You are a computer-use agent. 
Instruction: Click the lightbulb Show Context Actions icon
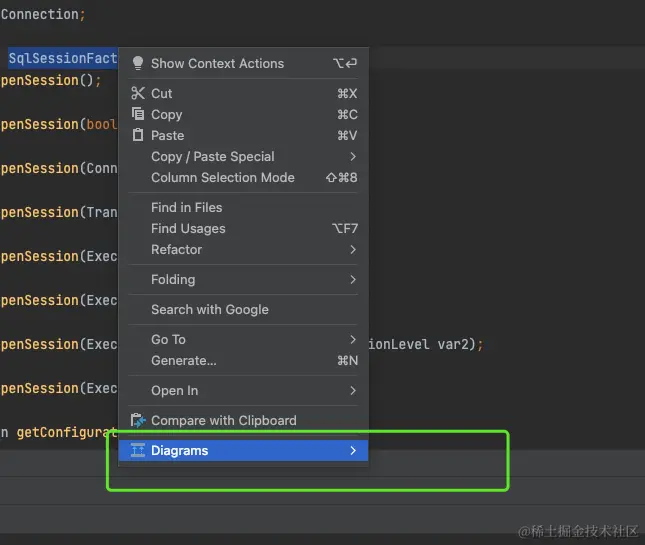coord(138,63)
